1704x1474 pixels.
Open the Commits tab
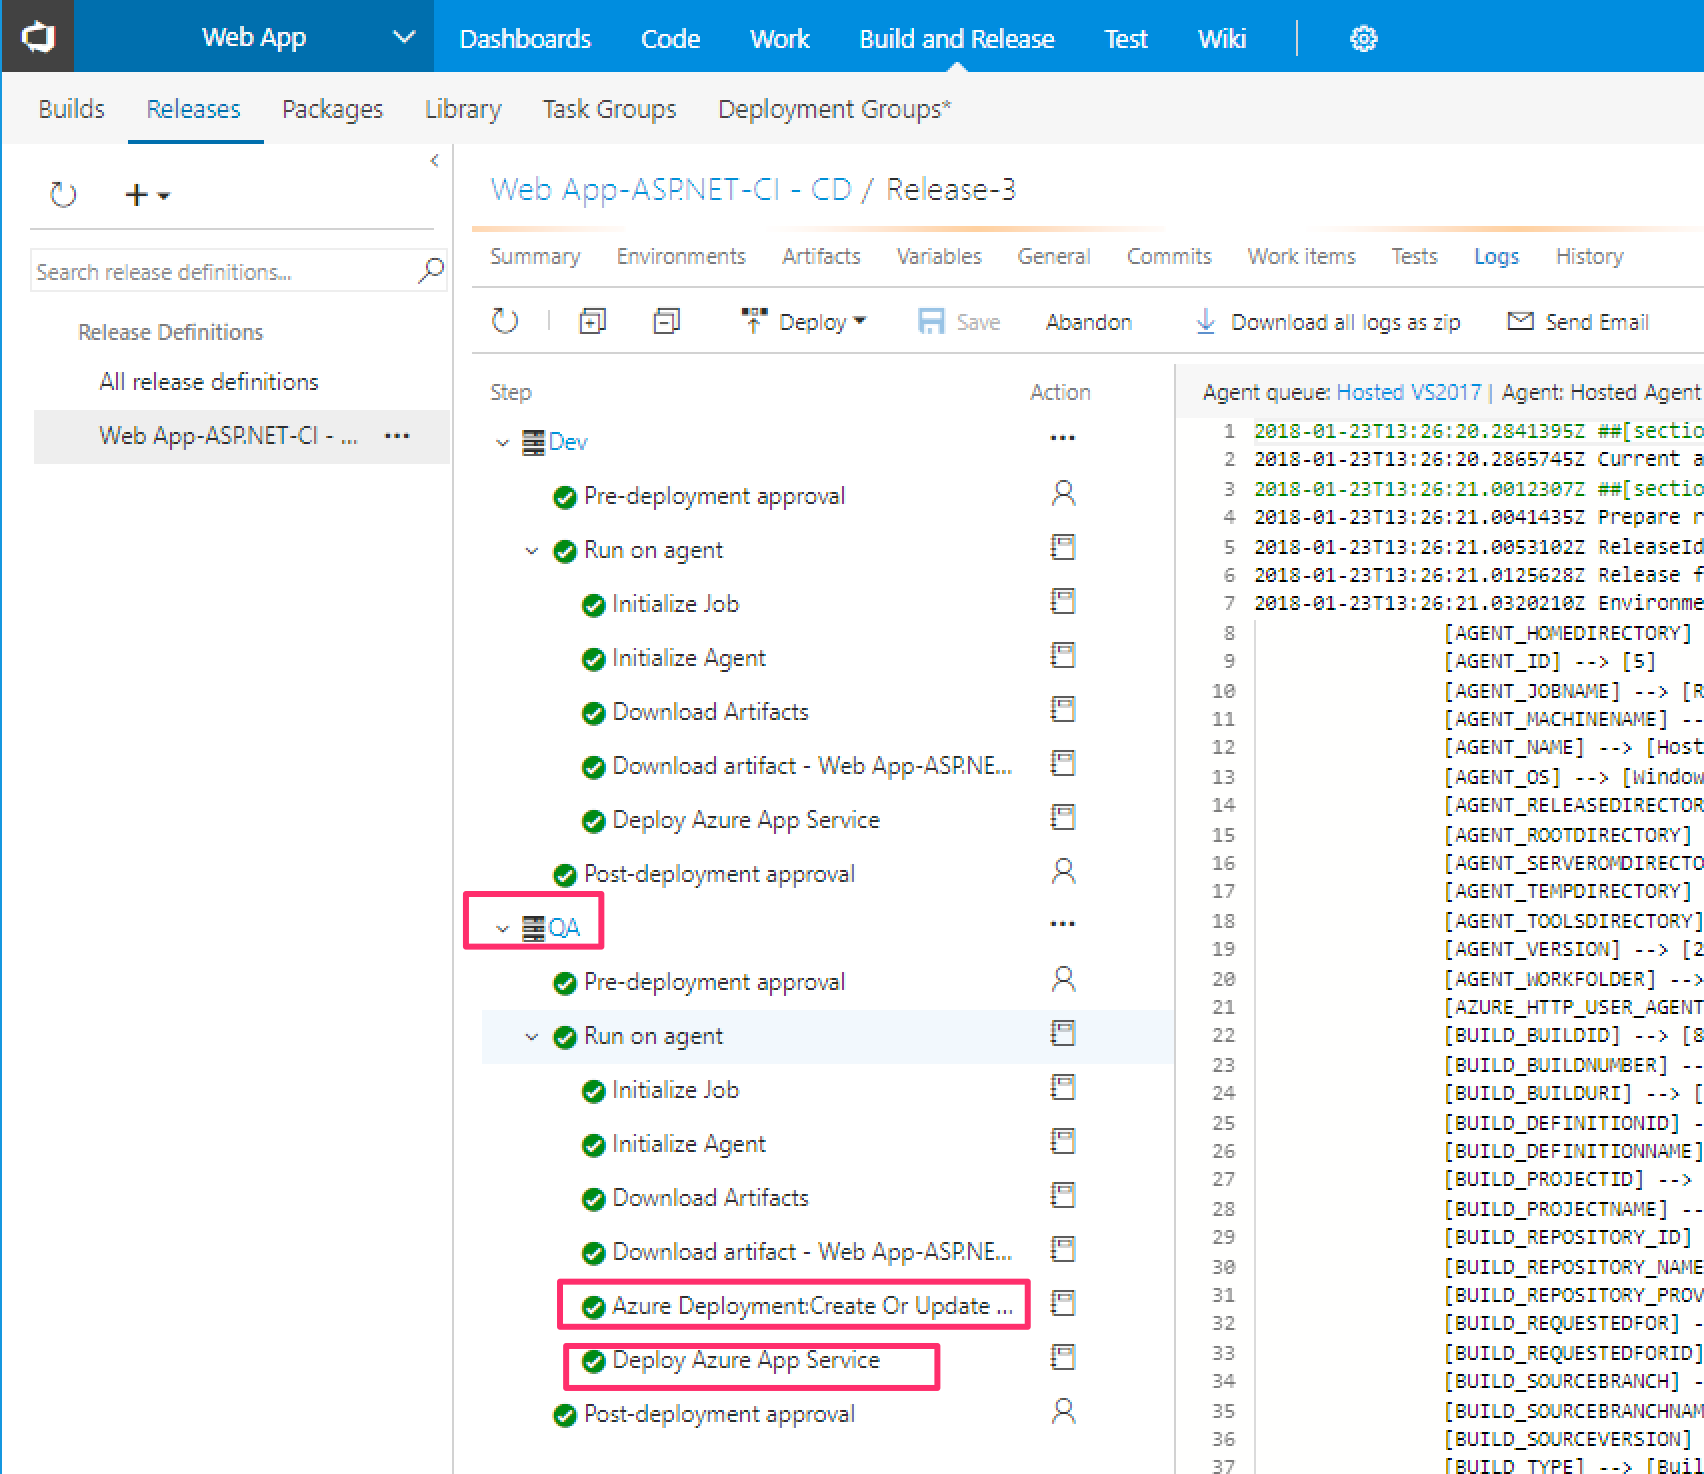(1169, 257)
